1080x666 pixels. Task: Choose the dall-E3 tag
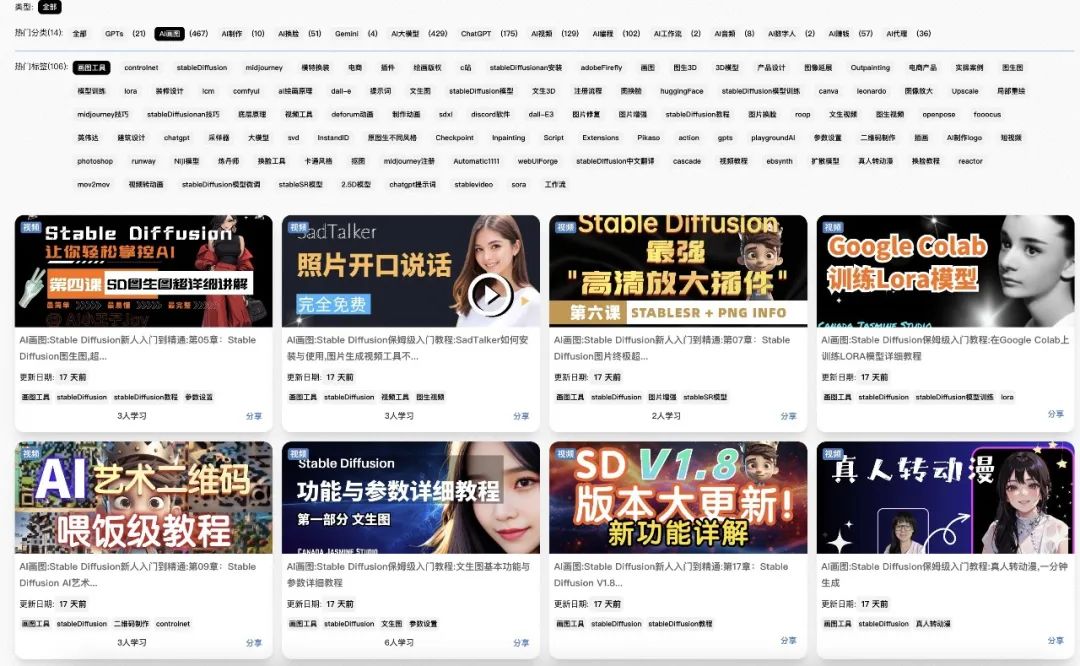pyautogui.click(x=541, y=114)
